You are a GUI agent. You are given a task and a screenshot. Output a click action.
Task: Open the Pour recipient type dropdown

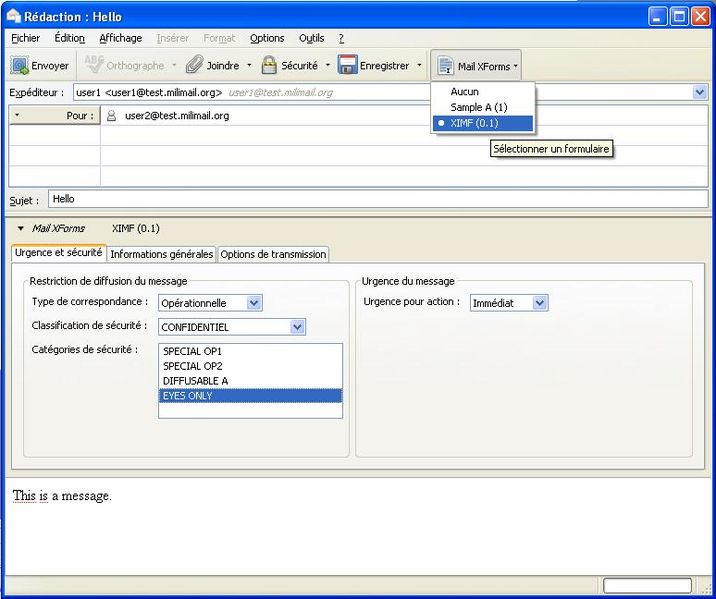click(55, 116)
